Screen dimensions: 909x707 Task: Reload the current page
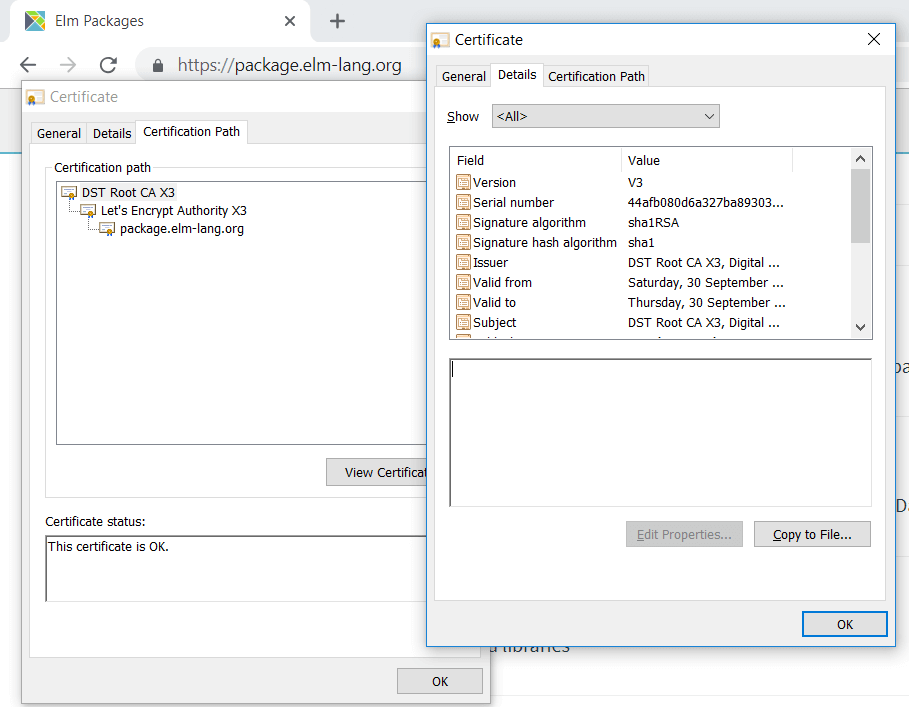click(x=108, y=65)
